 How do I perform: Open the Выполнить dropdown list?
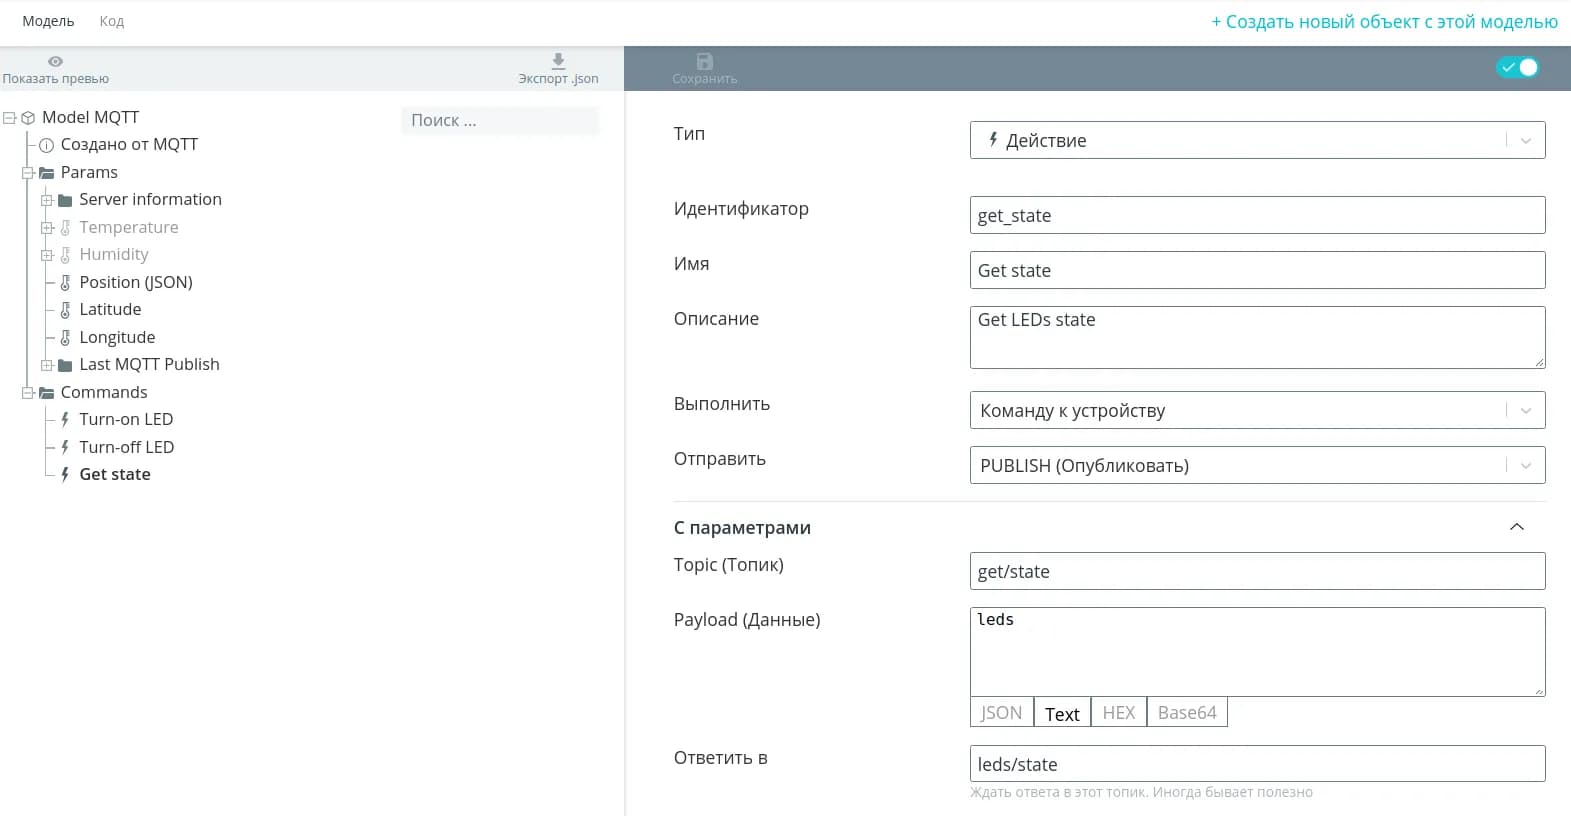coord(1257,410)
